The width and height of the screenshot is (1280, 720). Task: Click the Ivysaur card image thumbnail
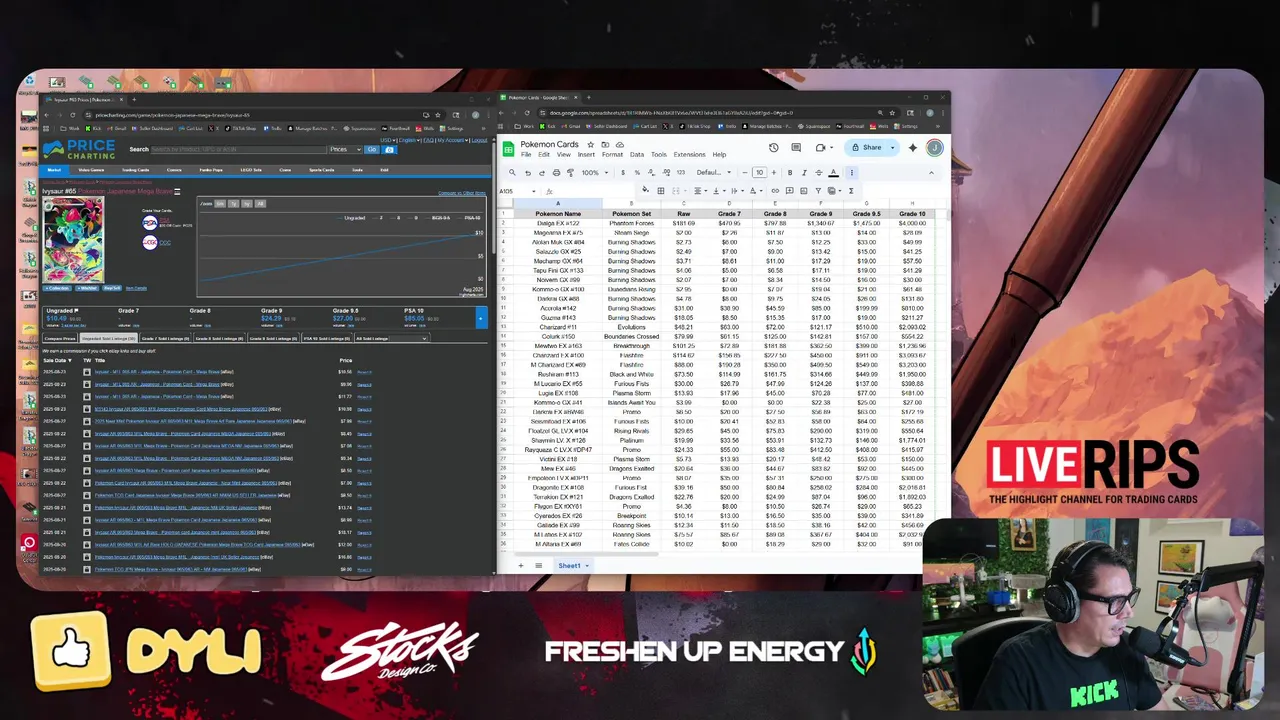coord(73,240)
